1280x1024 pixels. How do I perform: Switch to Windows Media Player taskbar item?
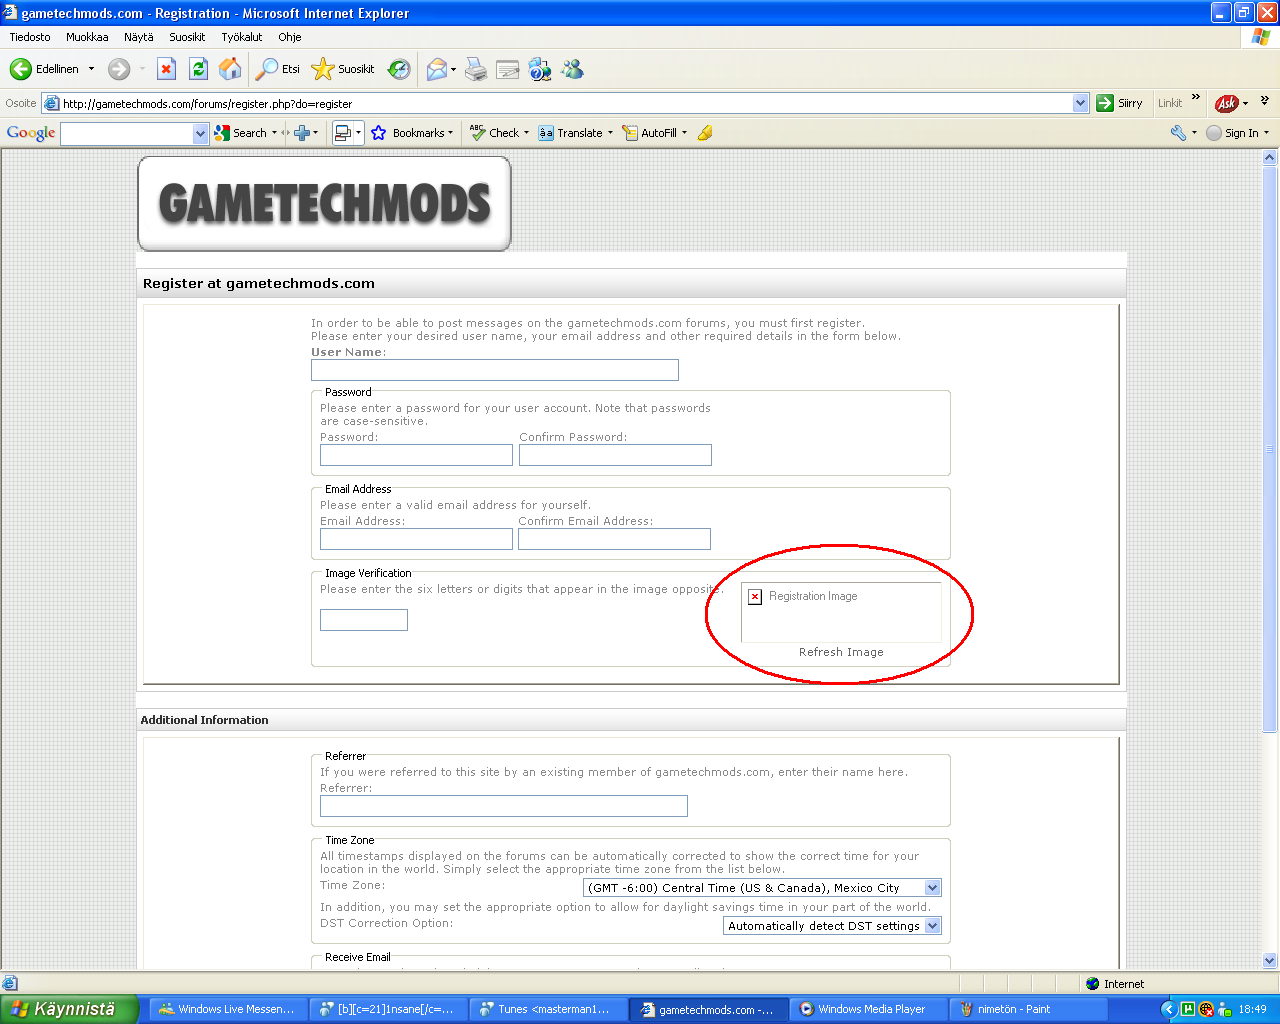[867, 1009]
